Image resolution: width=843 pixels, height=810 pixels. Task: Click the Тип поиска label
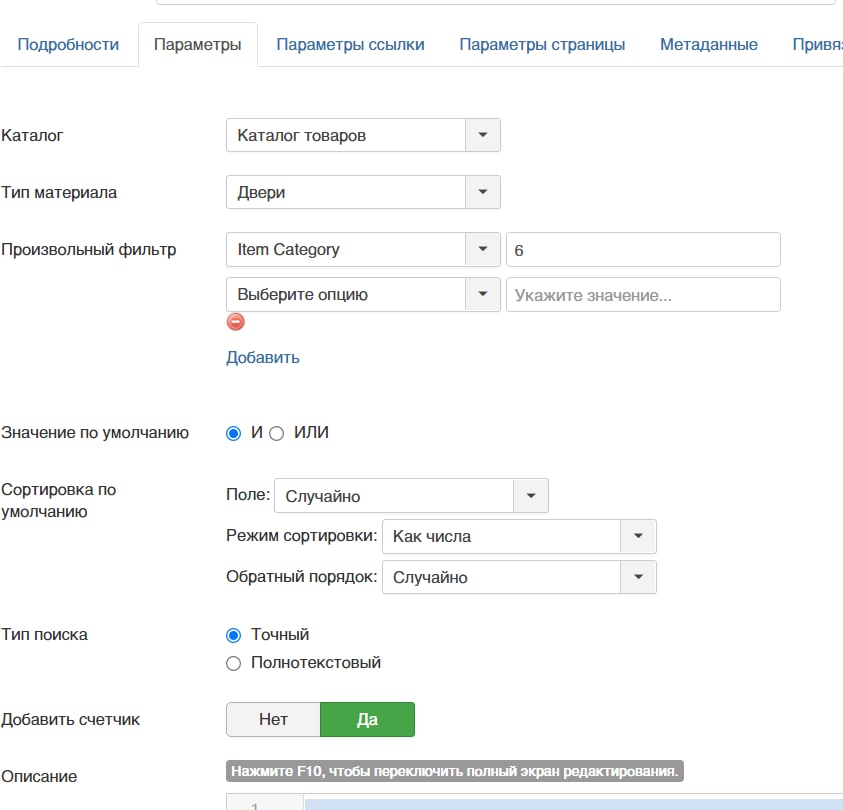[45, 634]
